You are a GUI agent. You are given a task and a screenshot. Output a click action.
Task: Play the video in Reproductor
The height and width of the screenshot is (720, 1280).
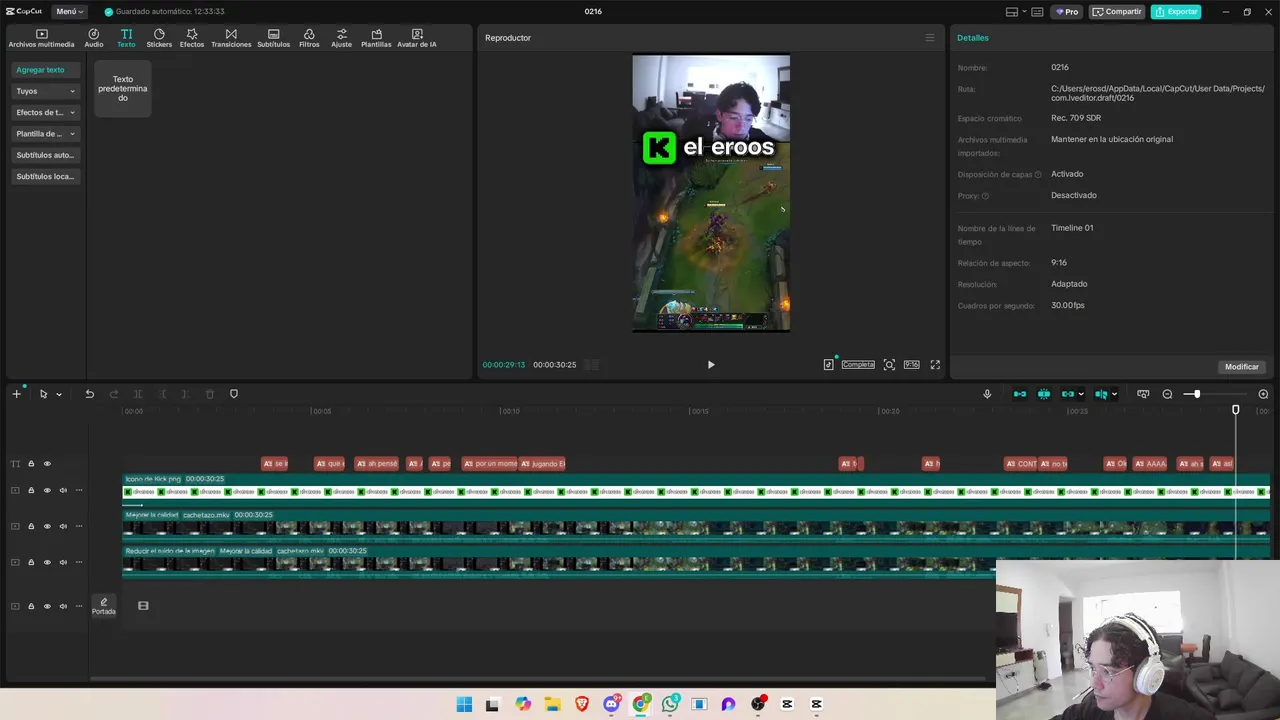click(x=711, y=365)
